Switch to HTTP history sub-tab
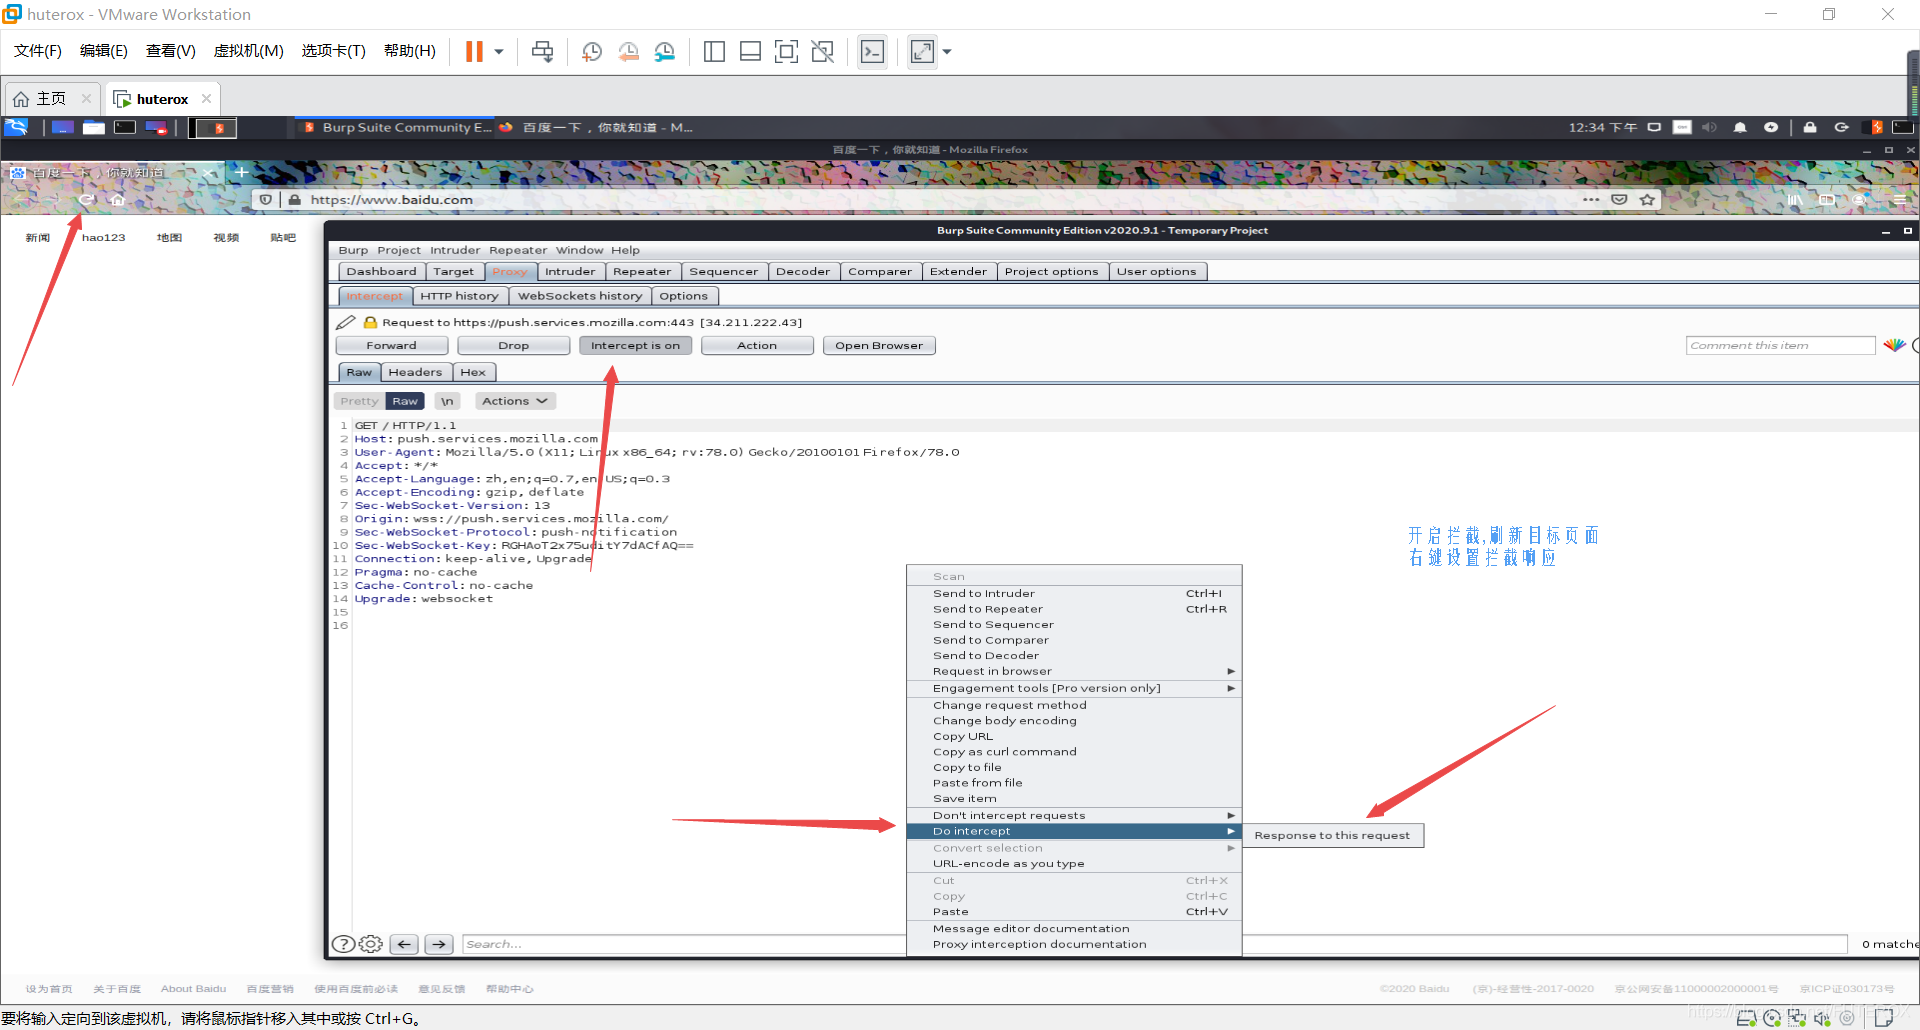1920x1030 pixels. click(459, 296)
